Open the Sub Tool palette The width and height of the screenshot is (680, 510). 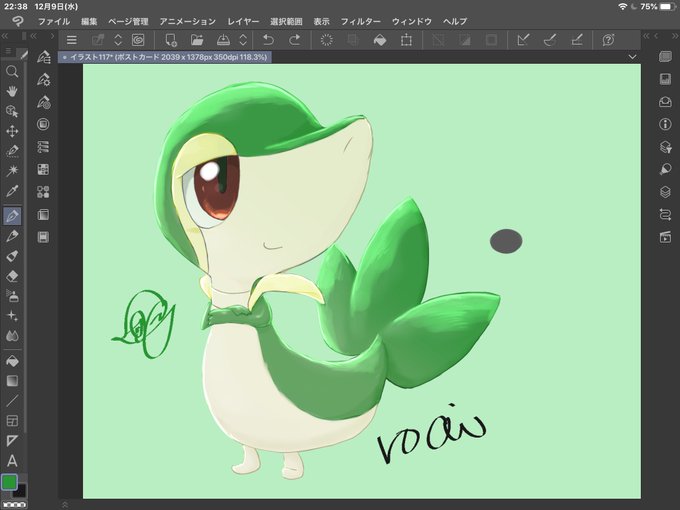click(43, 57)
